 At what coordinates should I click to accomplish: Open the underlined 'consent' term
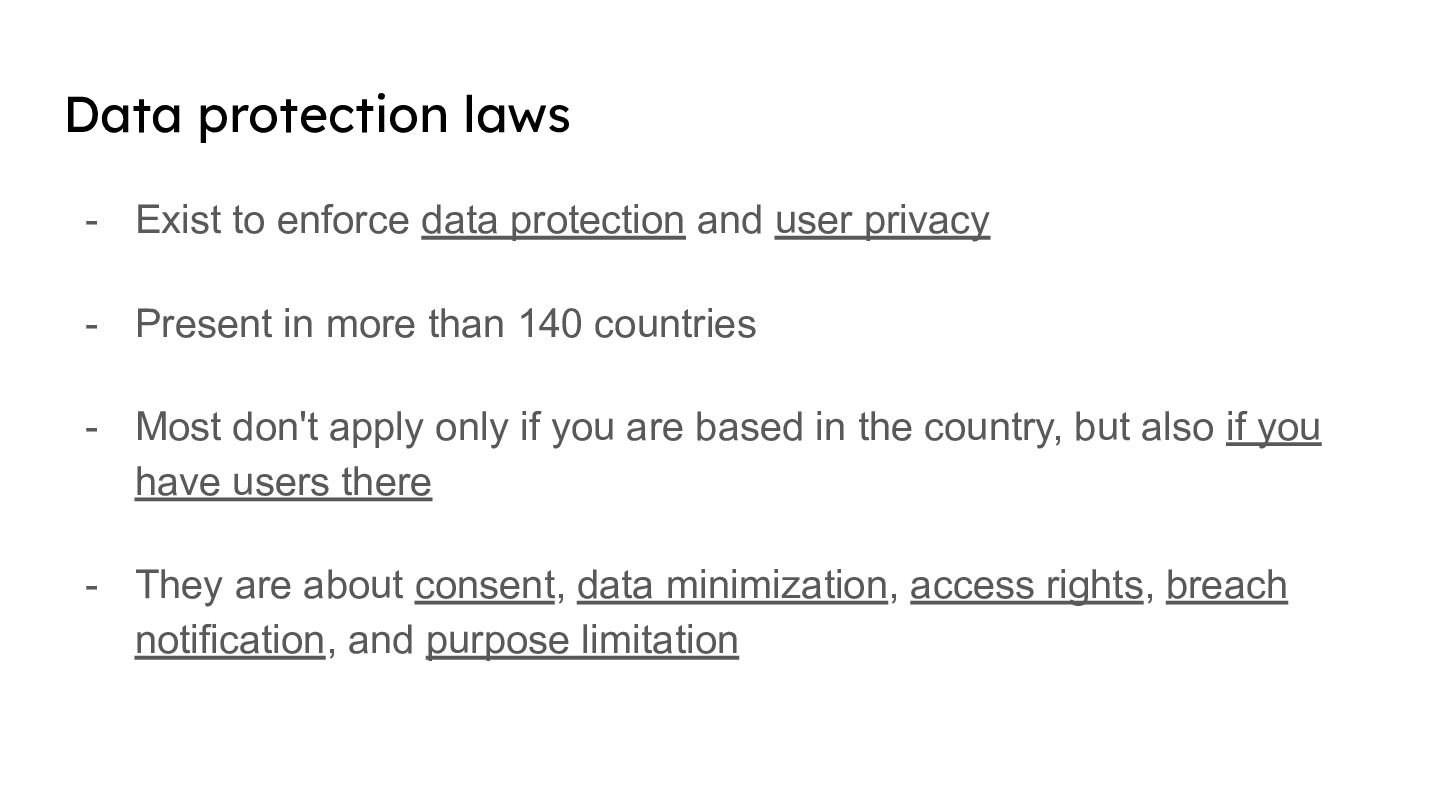coord(484,585)
